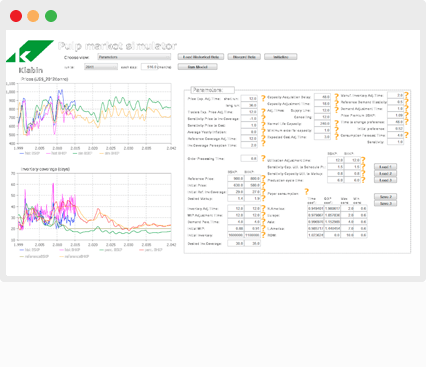
Task: Show help for Consumption Forecast Time
Action: click(406, 135)
